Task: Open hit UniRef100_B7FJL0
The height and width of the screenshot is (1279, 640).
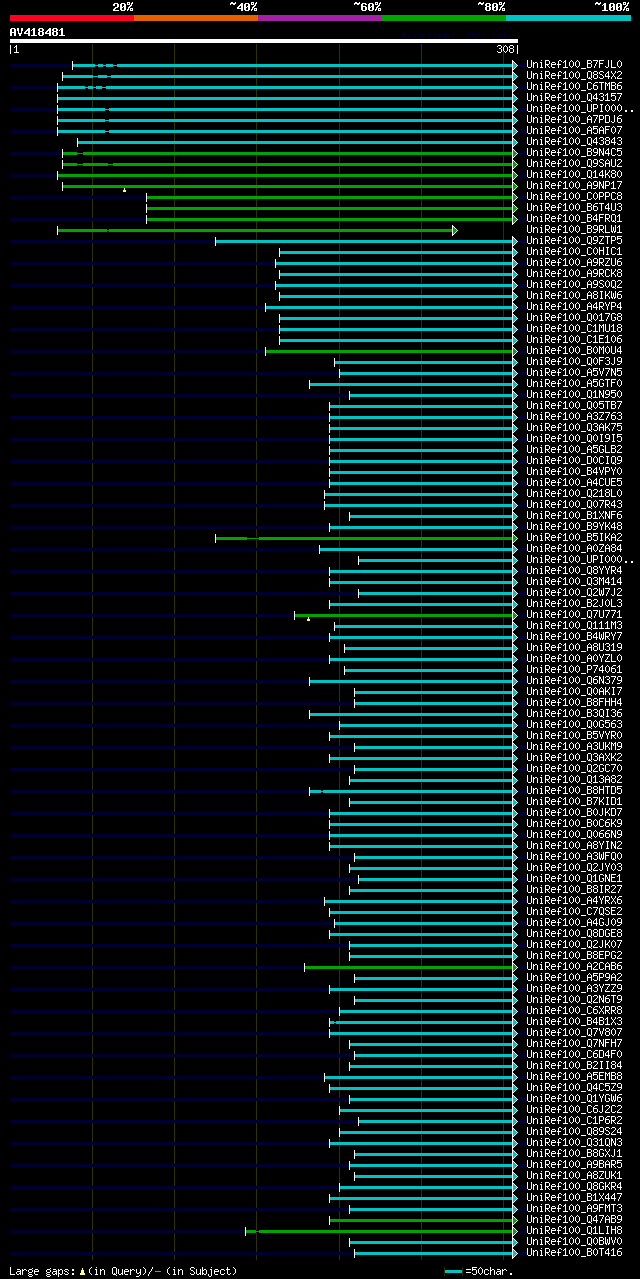Action: [574, 65]
